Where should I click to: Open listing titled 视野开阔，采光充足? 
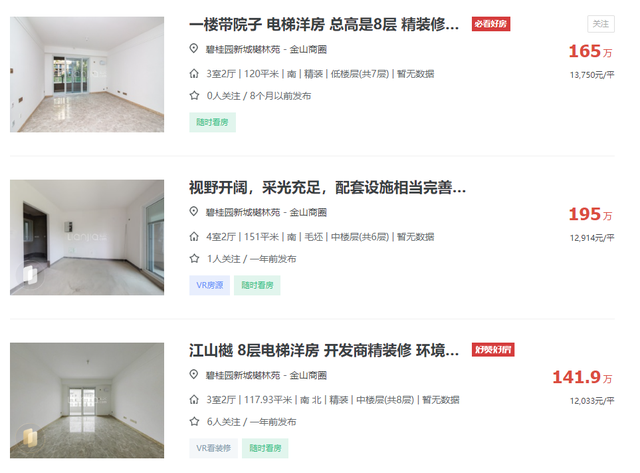pyautogui.click(x=327, y=188)
